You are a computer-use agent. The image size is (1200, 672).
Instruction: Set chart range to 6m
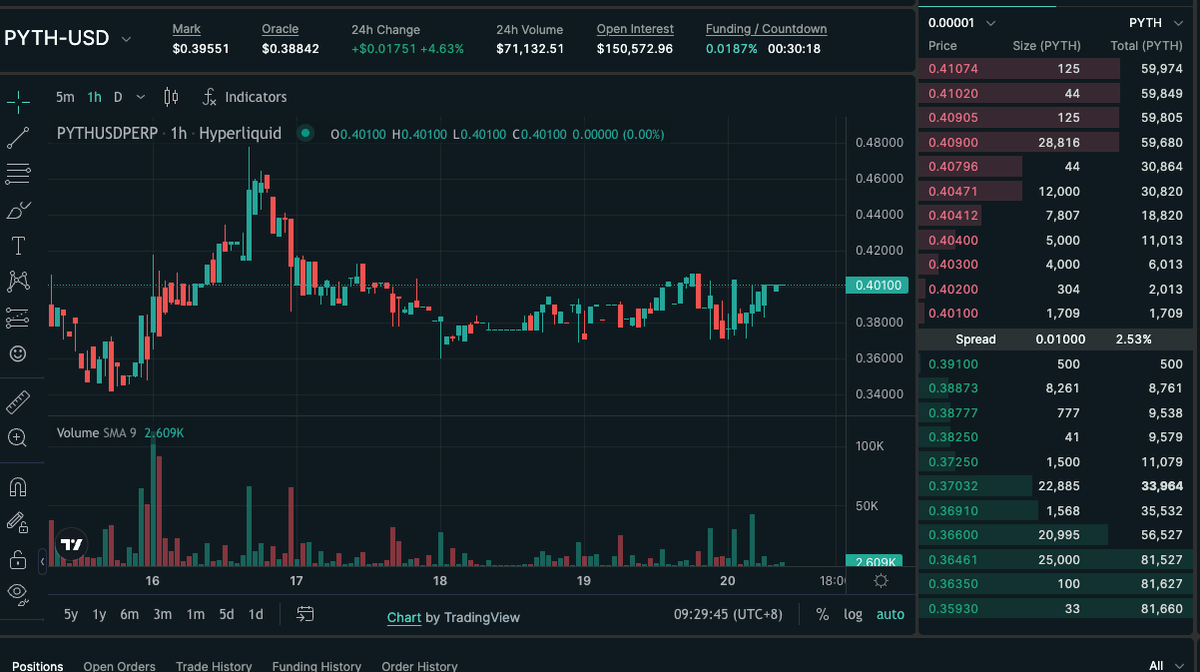tap(129, 615)
